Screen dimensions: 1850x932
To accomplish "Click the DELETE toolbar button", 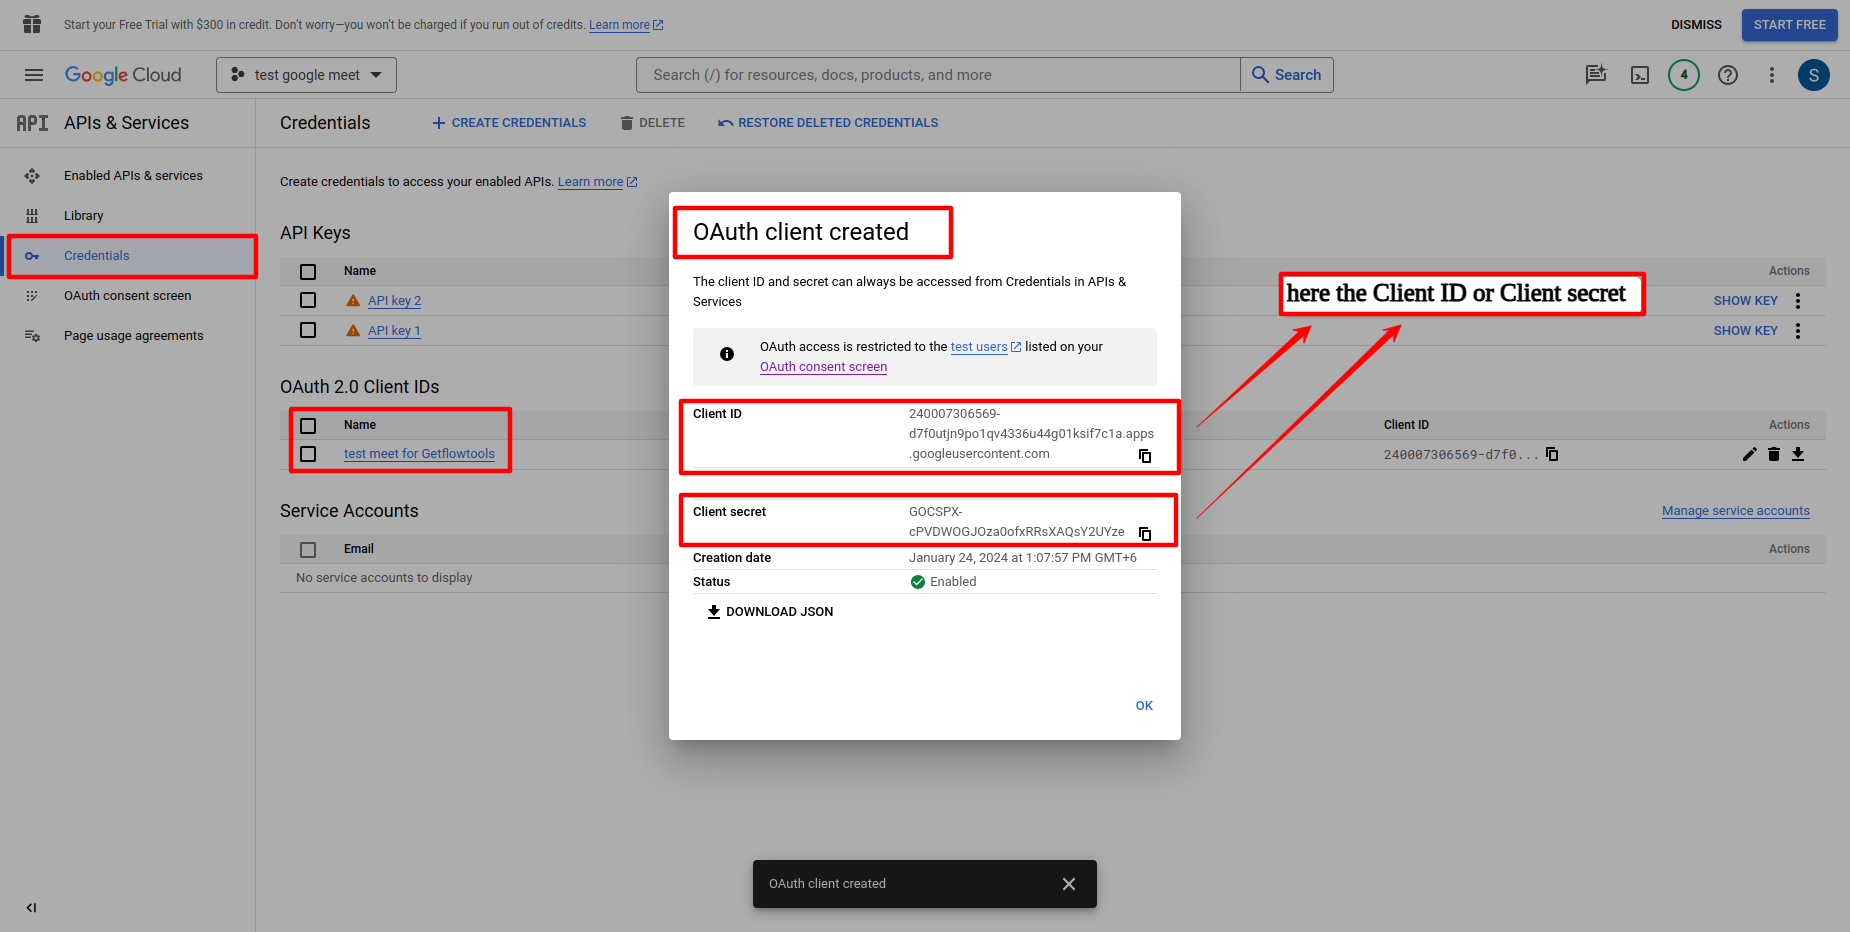I will tap(652, 123).
